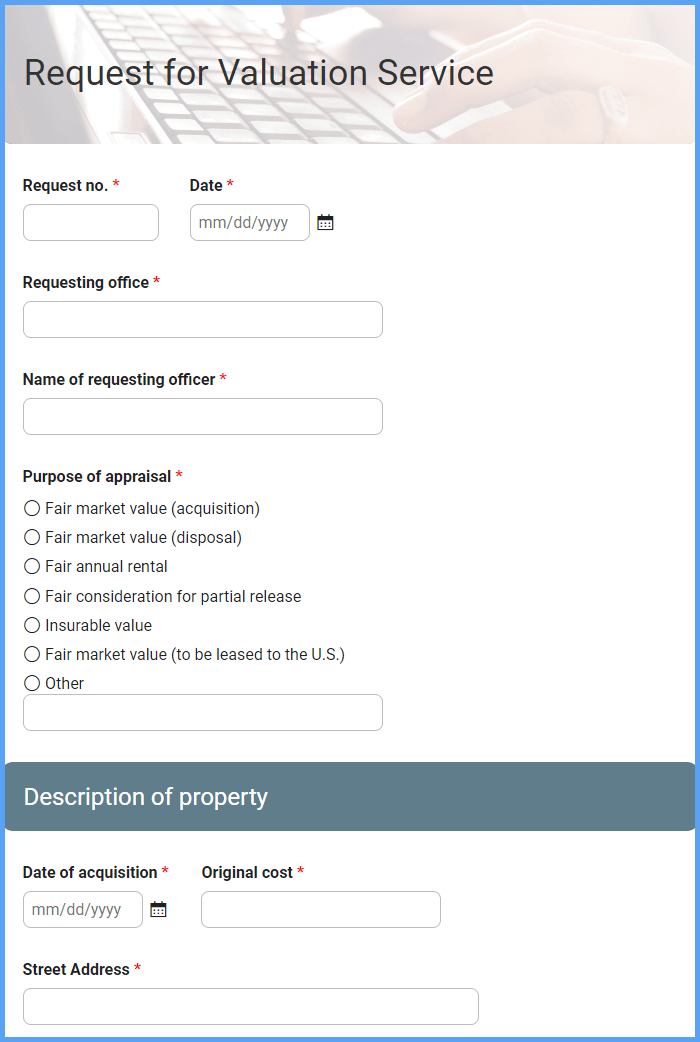Image resolution: width=700 pixels, height=1042 pixels.
Task: Select Fair market value leased to U.S.
Action: pyautogui.click(x=32, y=655)
